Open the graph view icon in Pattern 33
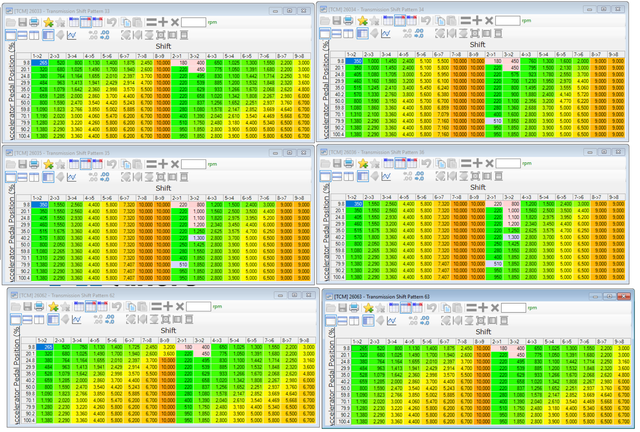 click(71, 35)
